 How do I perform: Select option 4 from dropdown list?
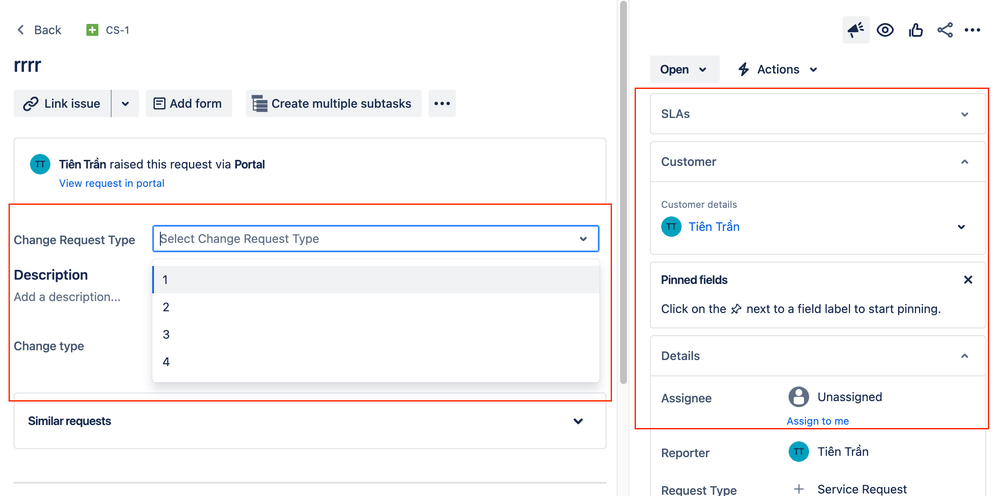(x=376, y=362)
